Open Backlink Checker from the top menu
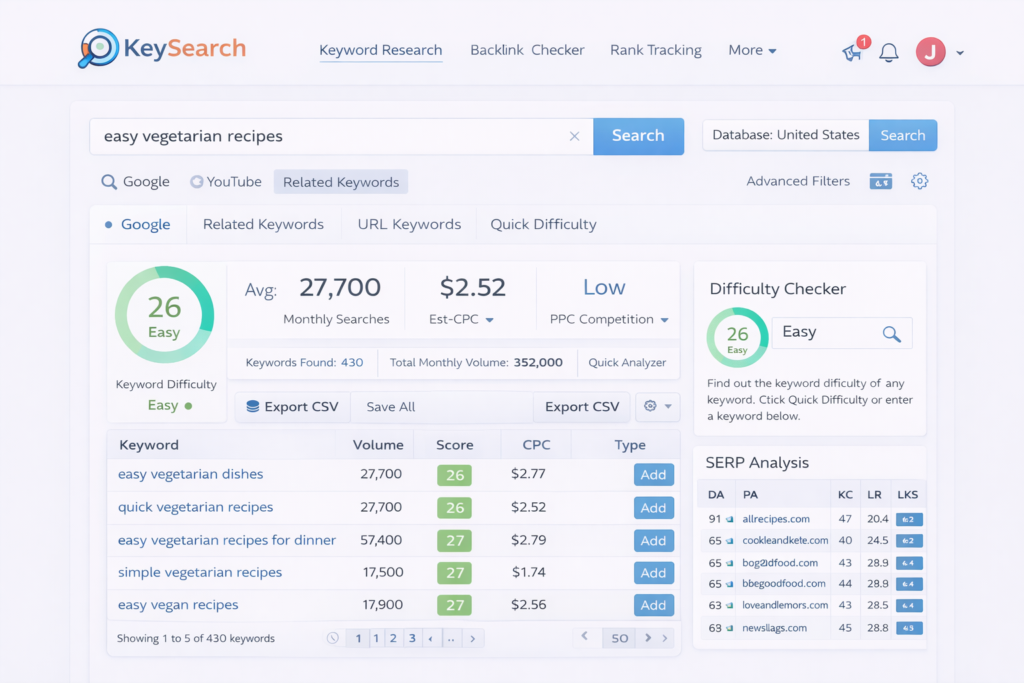This screenshot has height=683, width=1024. click(x=527, y=50)
